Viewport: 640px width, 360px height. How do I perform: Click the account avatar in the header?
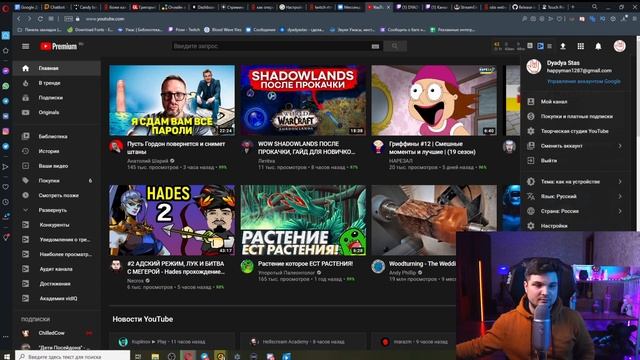(619, 46)
